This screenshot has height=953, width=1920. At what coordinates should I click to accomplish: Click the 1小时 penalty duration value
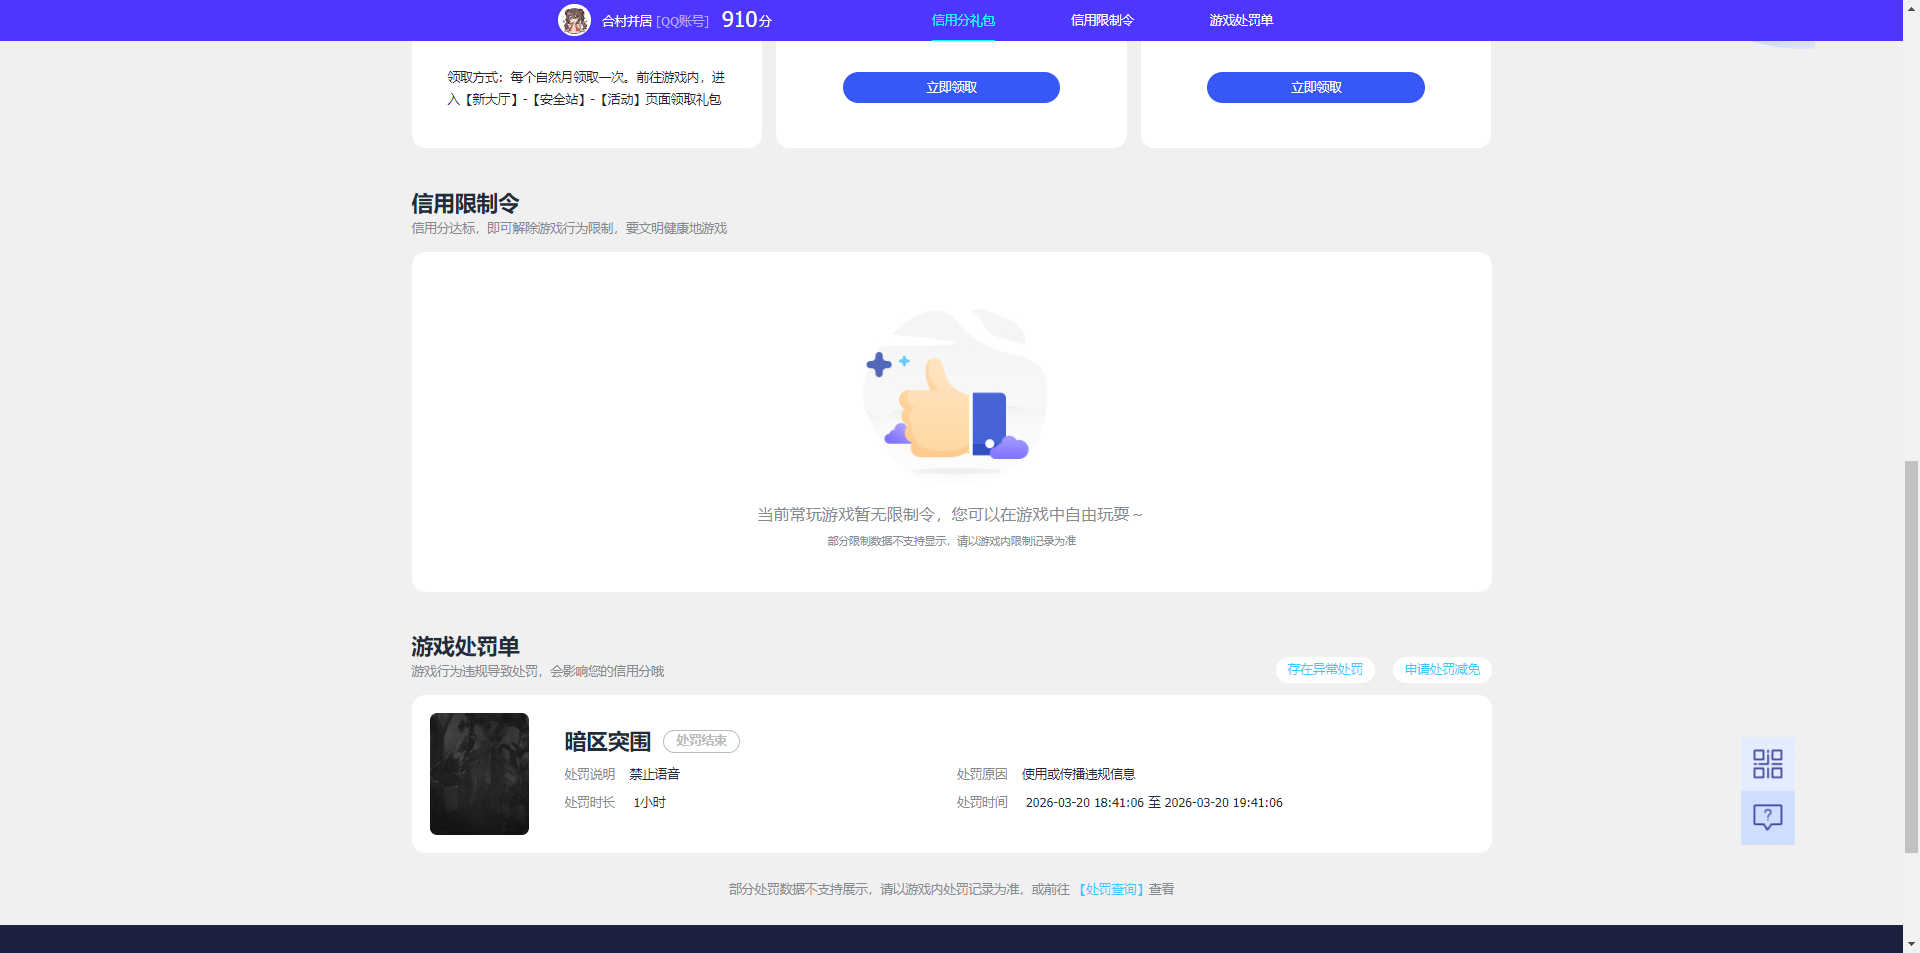coord(649,803)
